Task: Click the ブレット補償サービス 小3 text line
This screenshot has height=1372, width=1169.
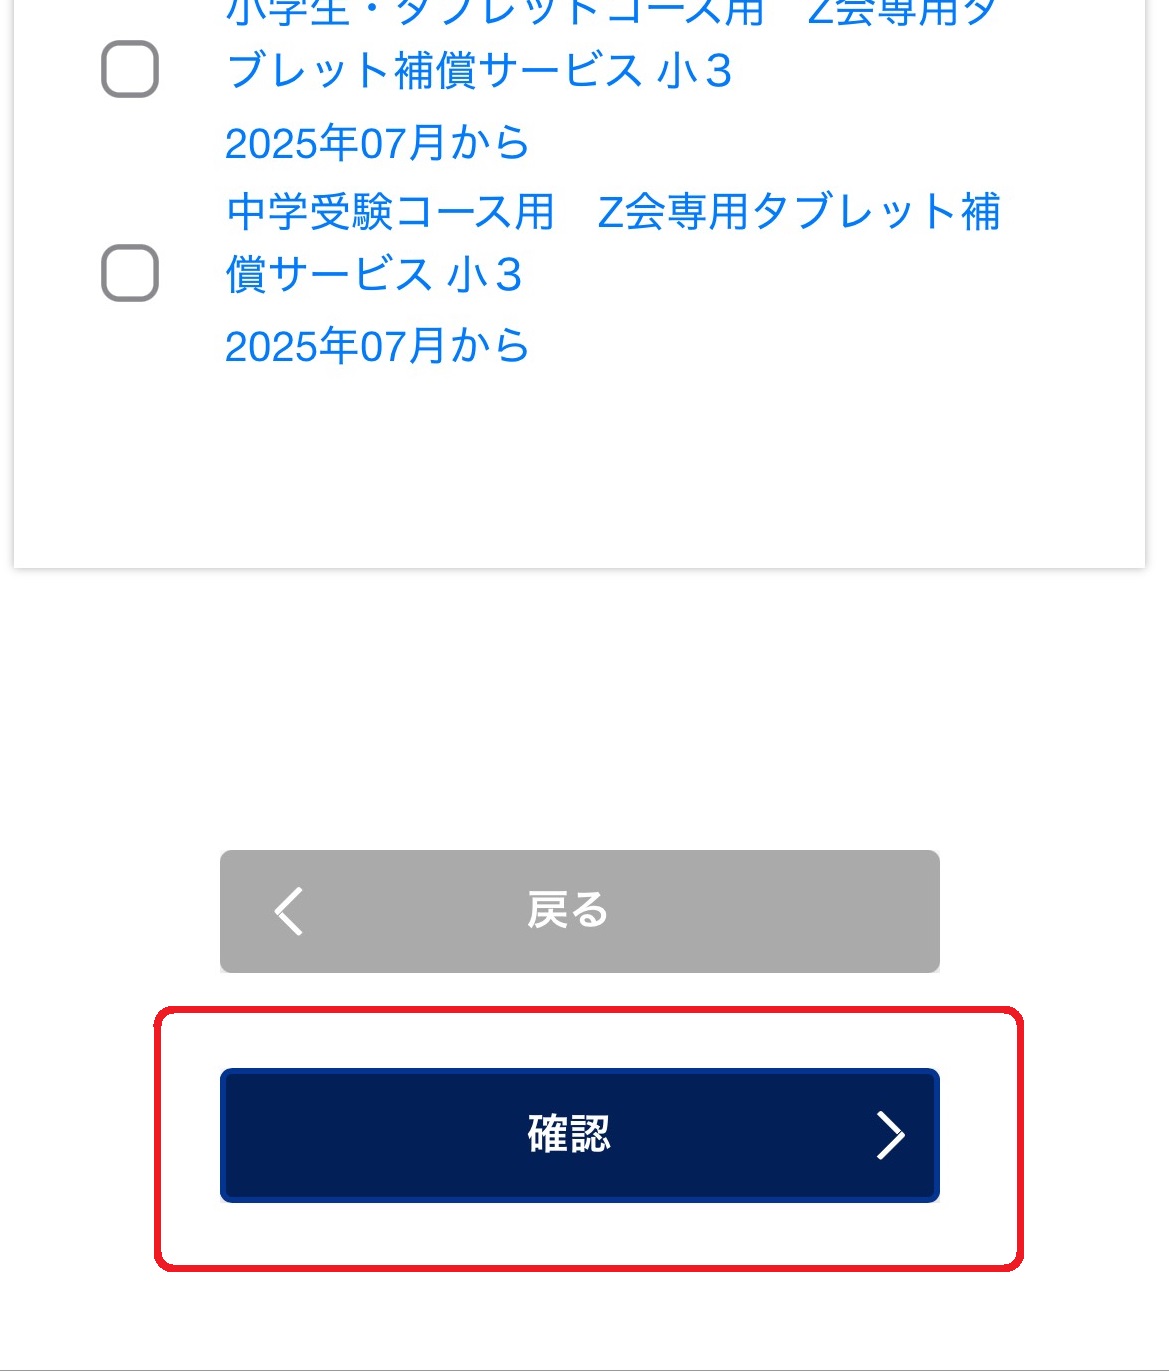Action: pyautogui.click(x=479, y=71)
